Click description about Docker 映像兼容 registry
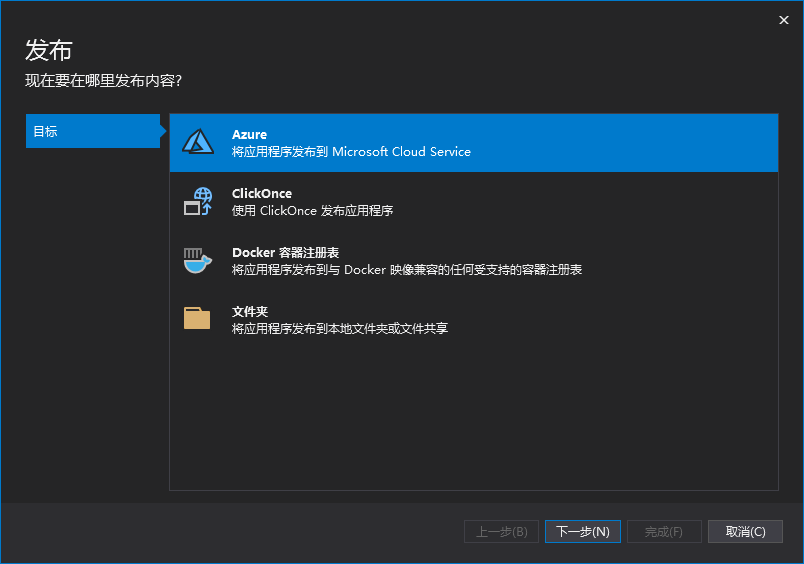The height and width of the screenshot is (564, 804). 407,270
